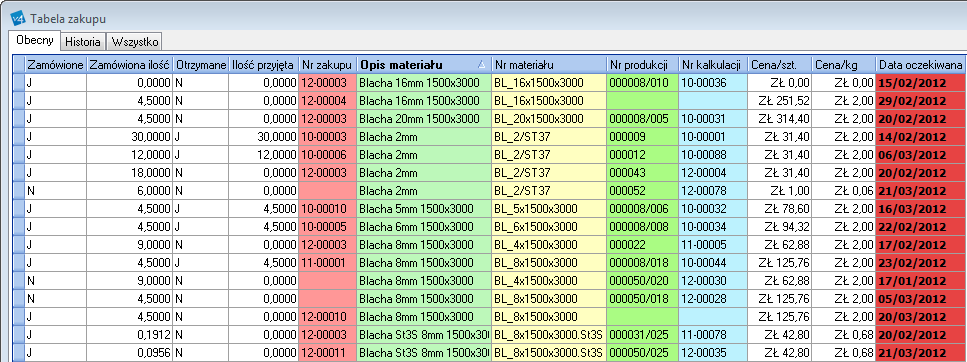Viewport: 967px width, 362px height.
Task: Select material cell Blacha 20mm 1500x3000
Action: coord(424,118)
